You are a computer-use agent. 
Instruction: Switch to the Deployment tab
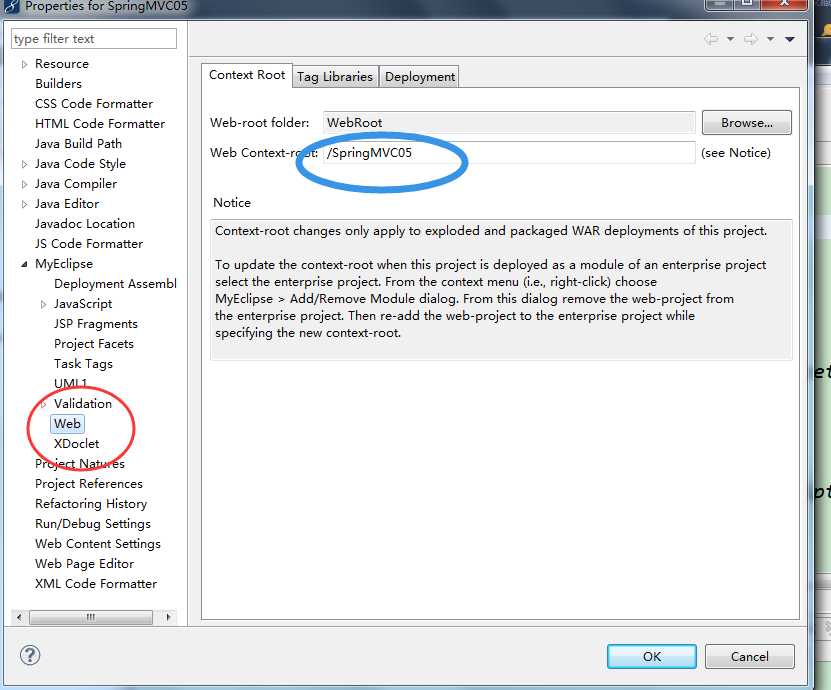pos(420,77)
